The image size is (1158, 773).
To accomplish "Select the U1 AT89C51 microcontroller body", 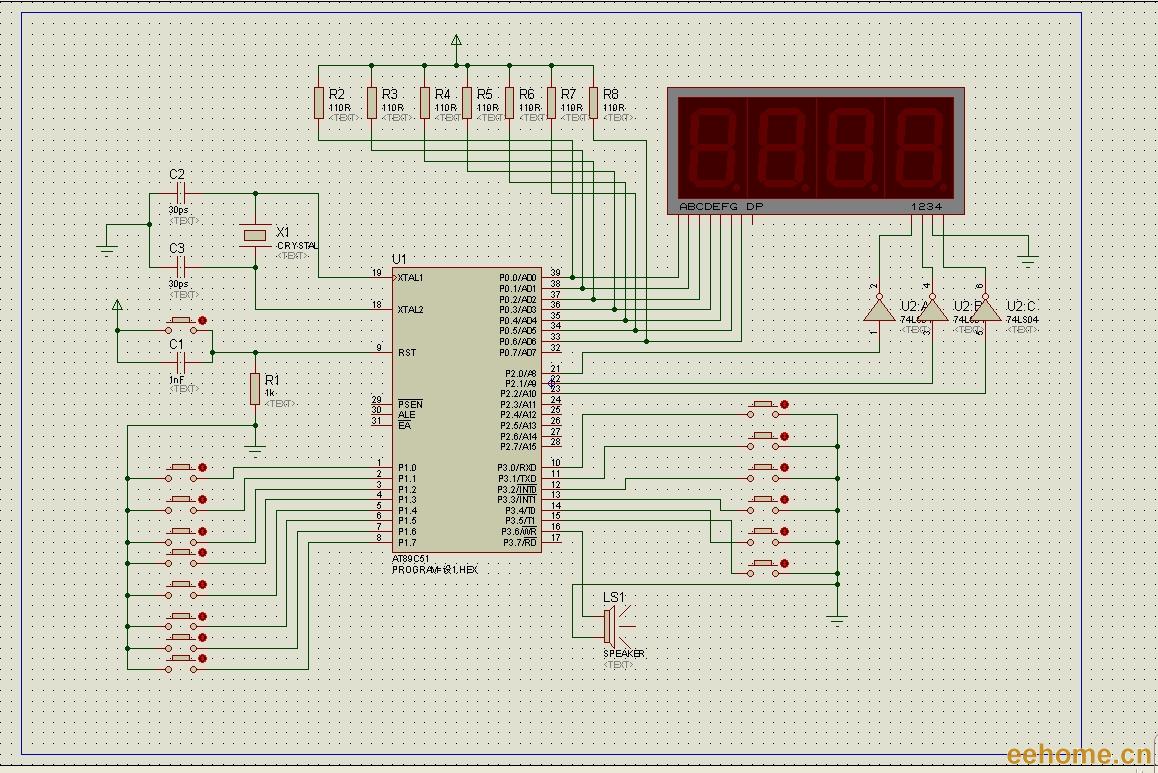I will click(467, 410).
